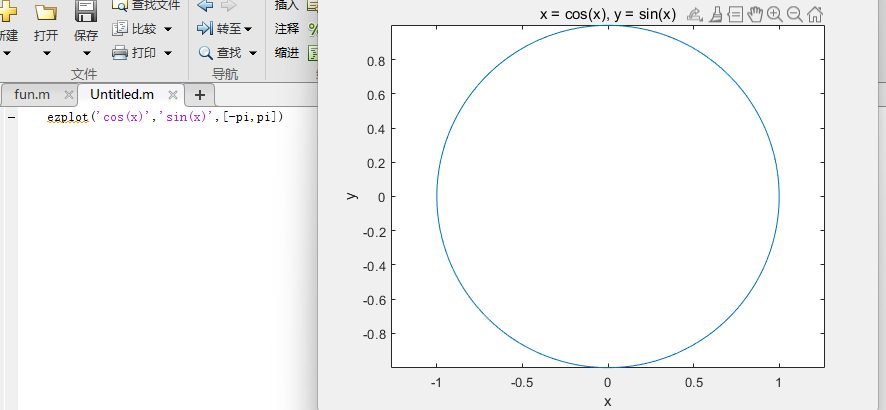Click the New (新建) label
This screenshot has height=410, width=886.
8,36
